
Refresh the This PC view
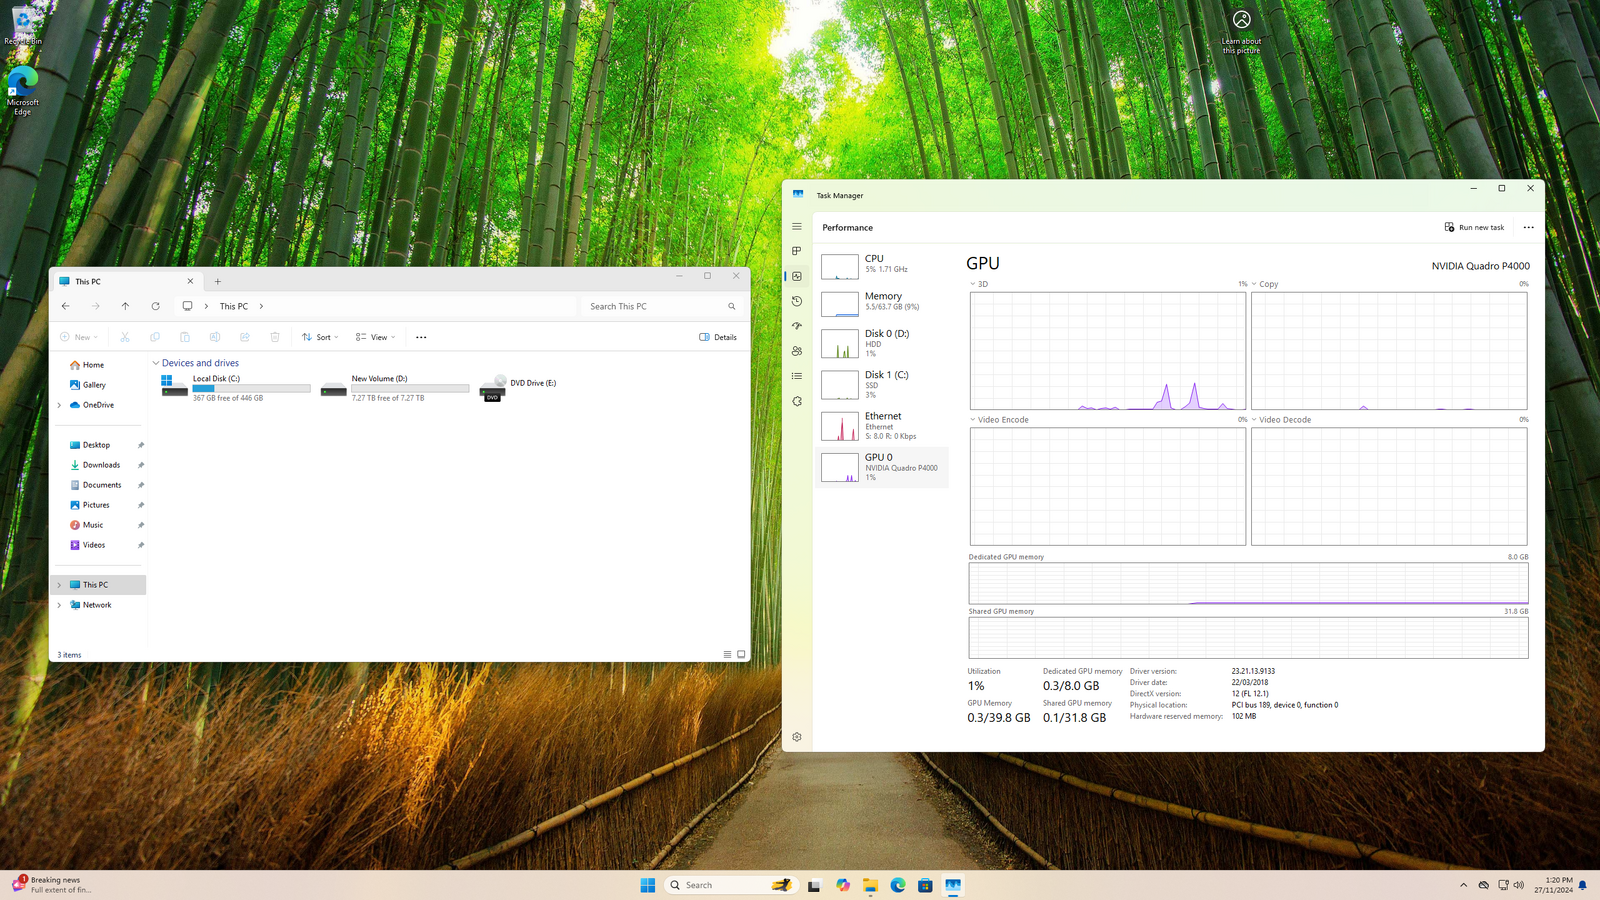coord(155,306)
